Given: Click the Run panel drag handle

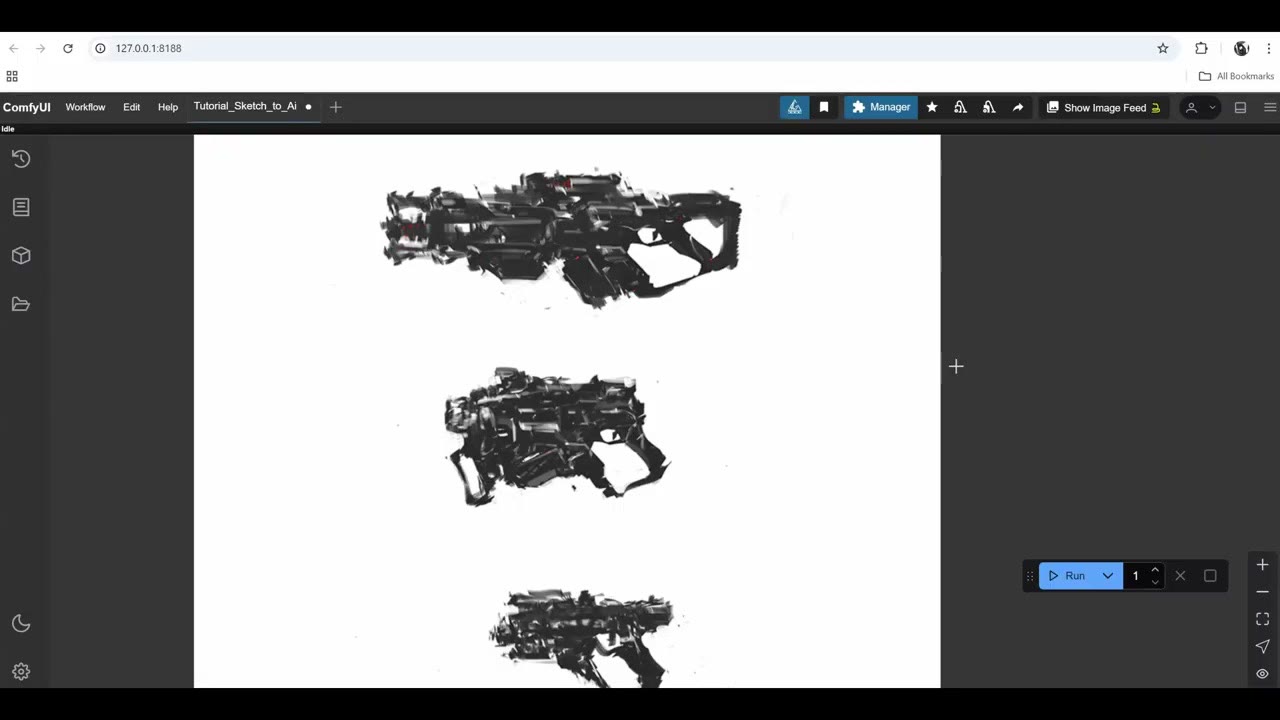Looking at the screenshot, I should tap(1030, 576).
